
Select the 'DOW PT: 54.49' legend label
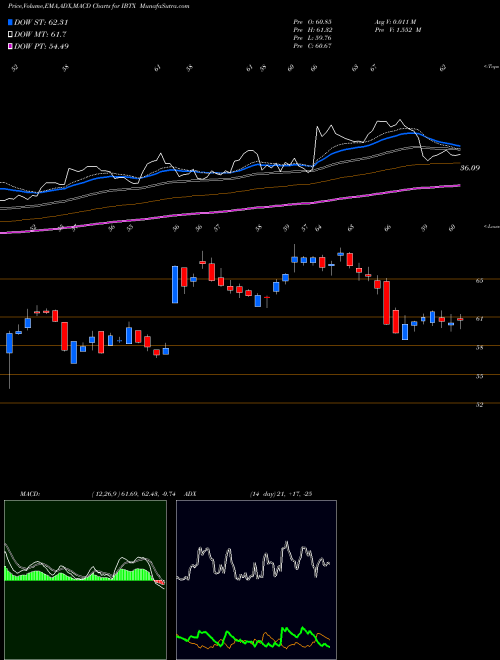[41, 46]
